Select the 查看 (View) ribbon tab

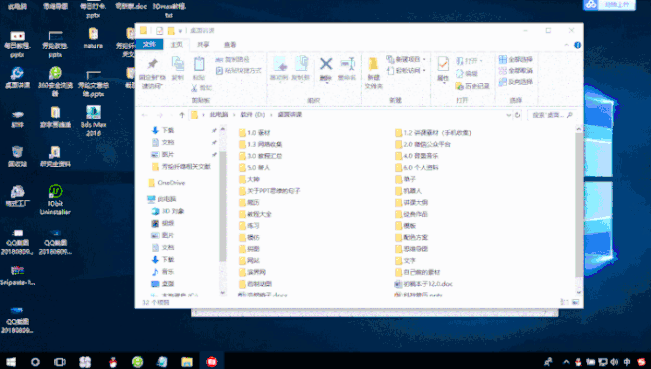[x=230, y=44]
